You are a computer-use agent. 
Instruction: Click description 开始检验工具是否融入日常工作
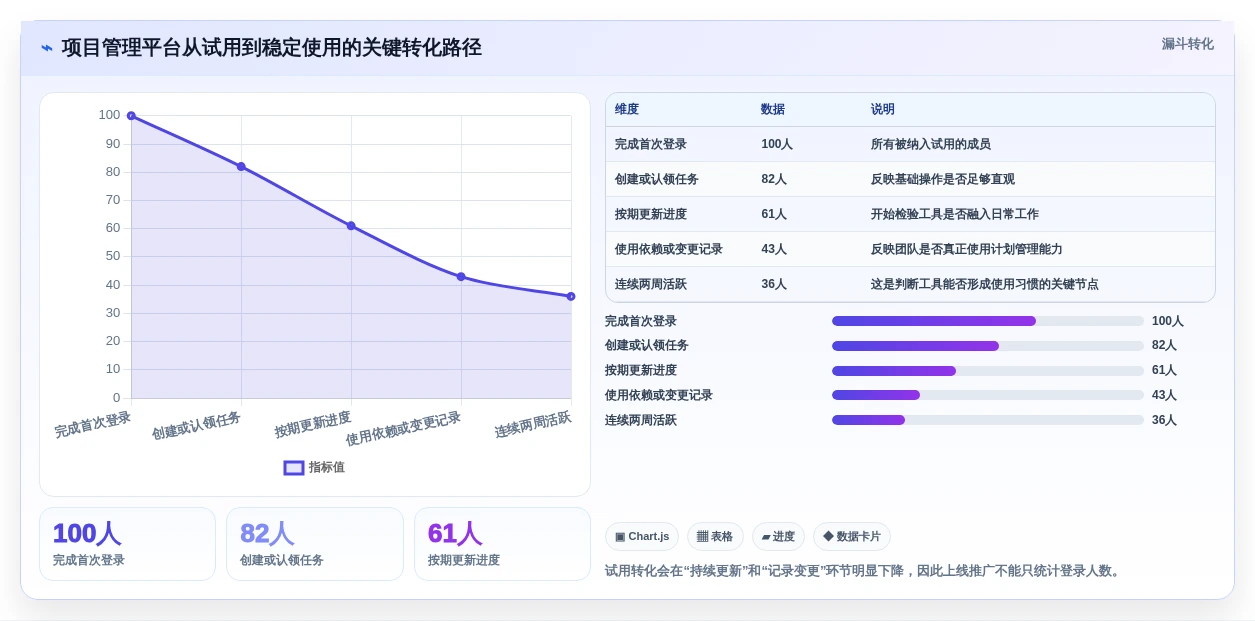click(x=955, y=214)
